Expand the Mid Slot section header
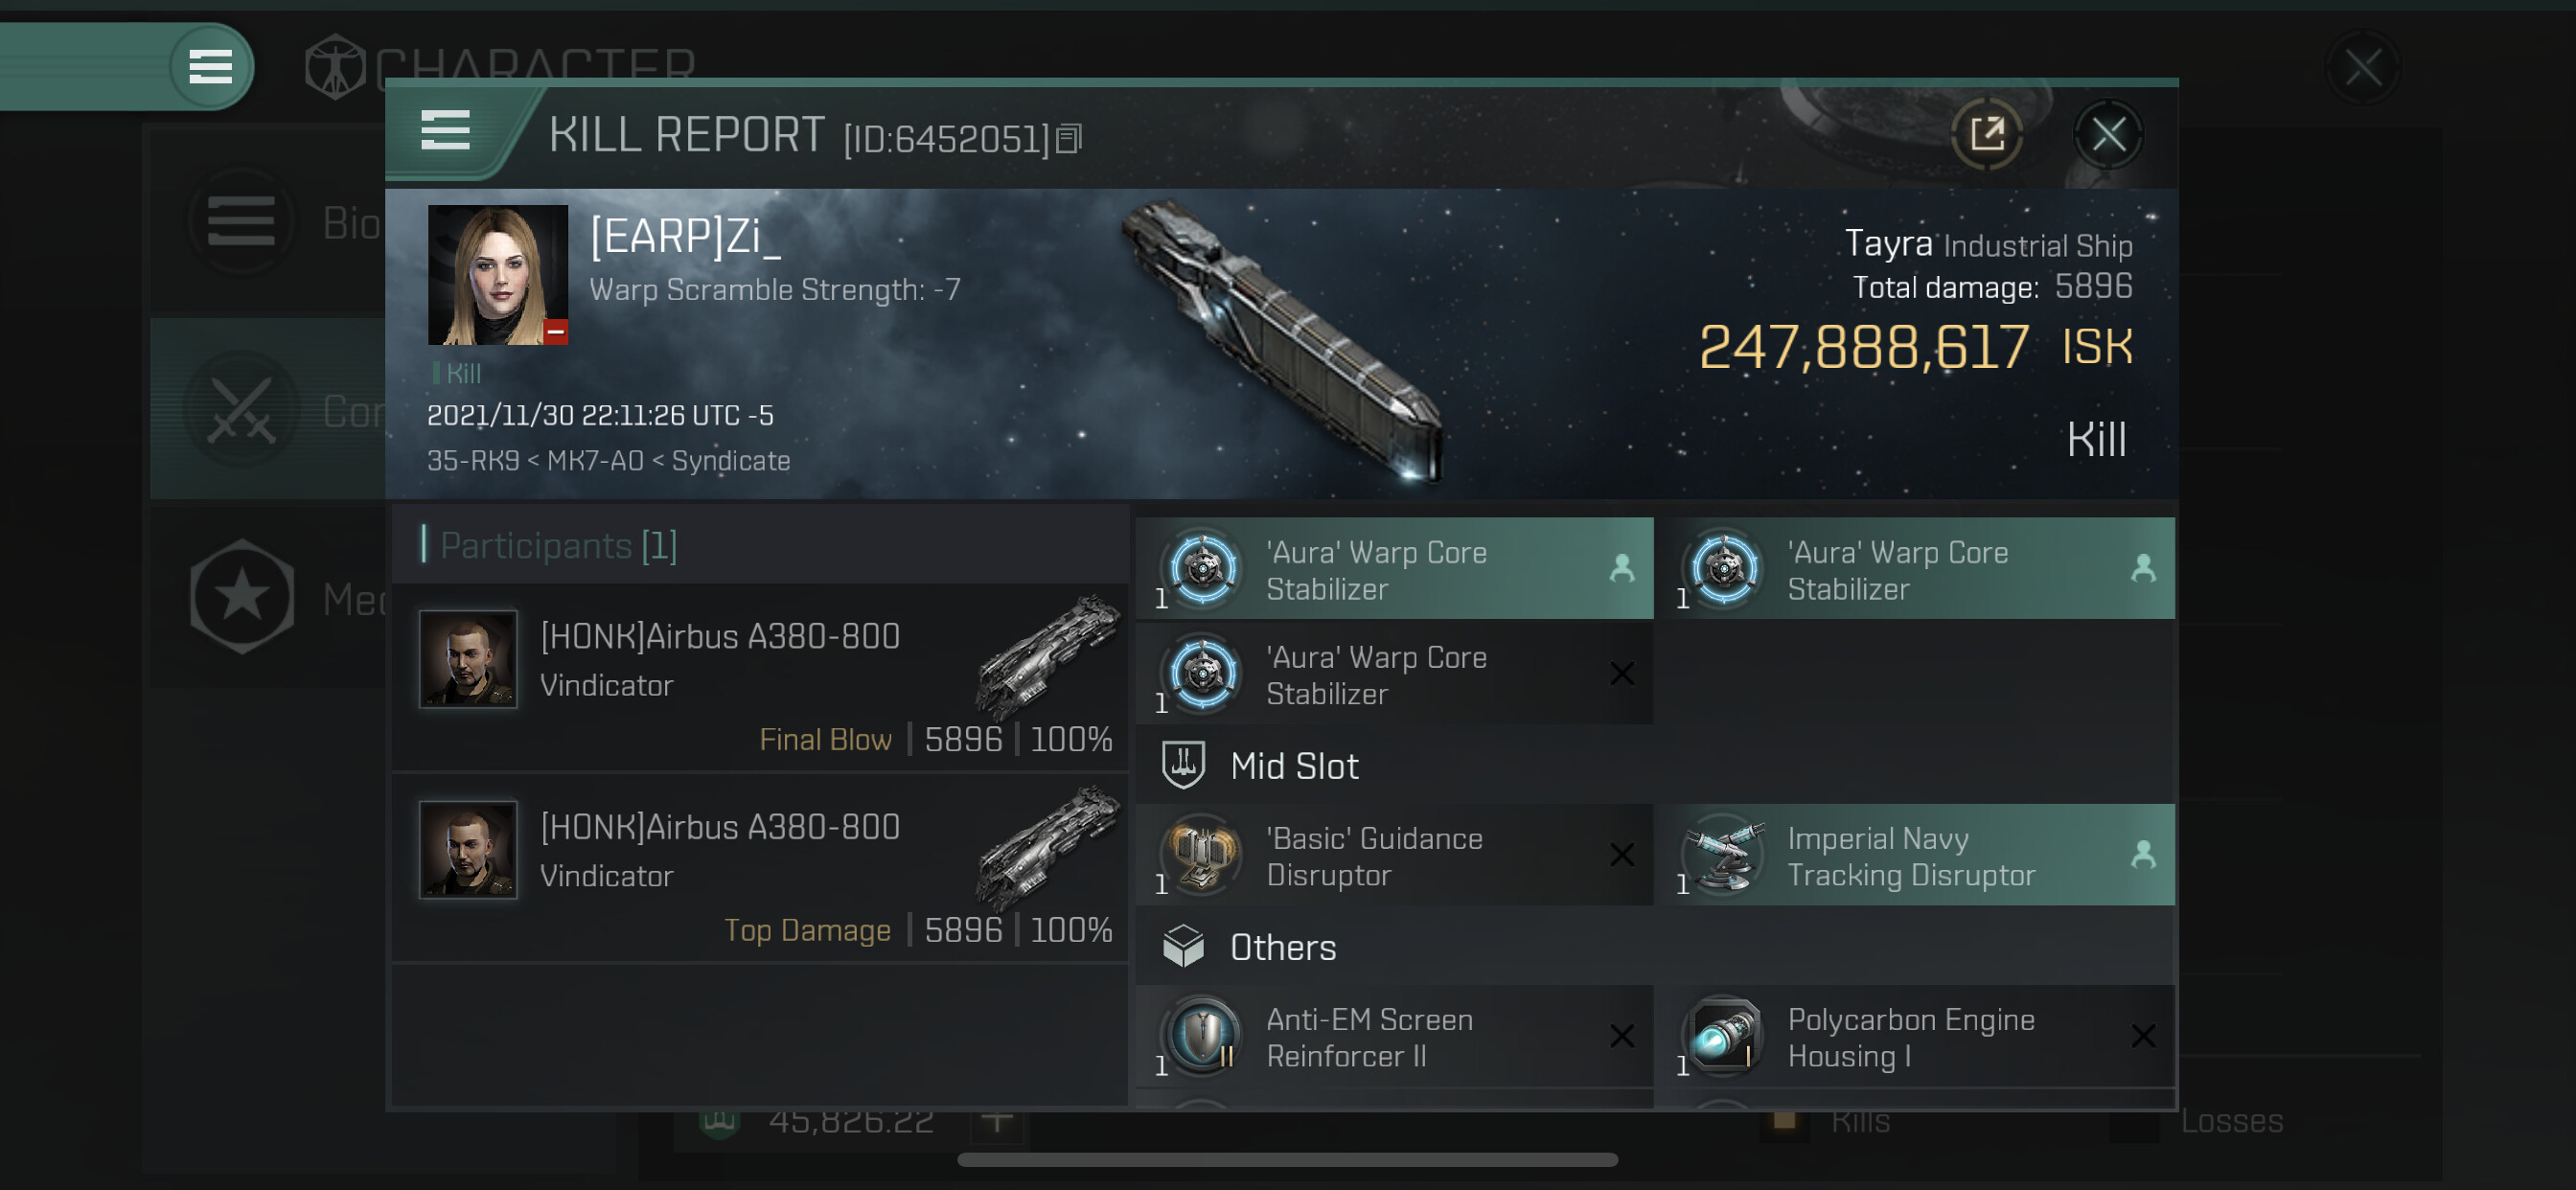Image resolution: width=2576 pixels, height=1190 pixels. pos(1294,766)
